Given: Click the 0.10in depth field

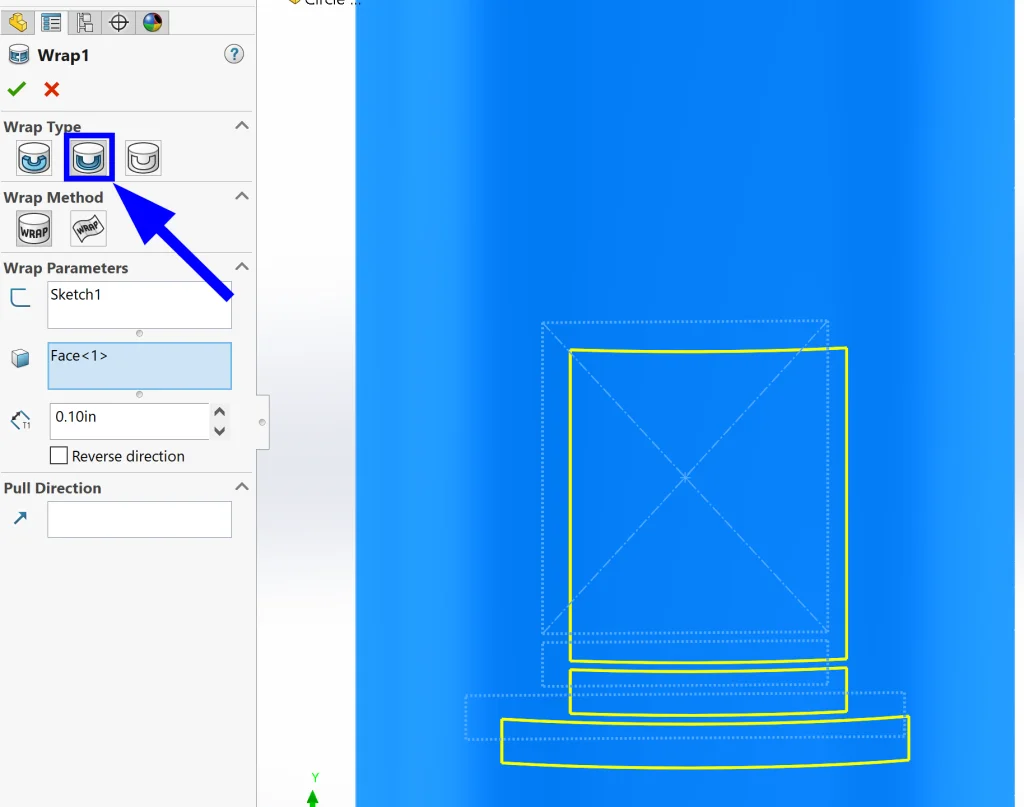Looking at the screenshot, I should tap(129, 421).
